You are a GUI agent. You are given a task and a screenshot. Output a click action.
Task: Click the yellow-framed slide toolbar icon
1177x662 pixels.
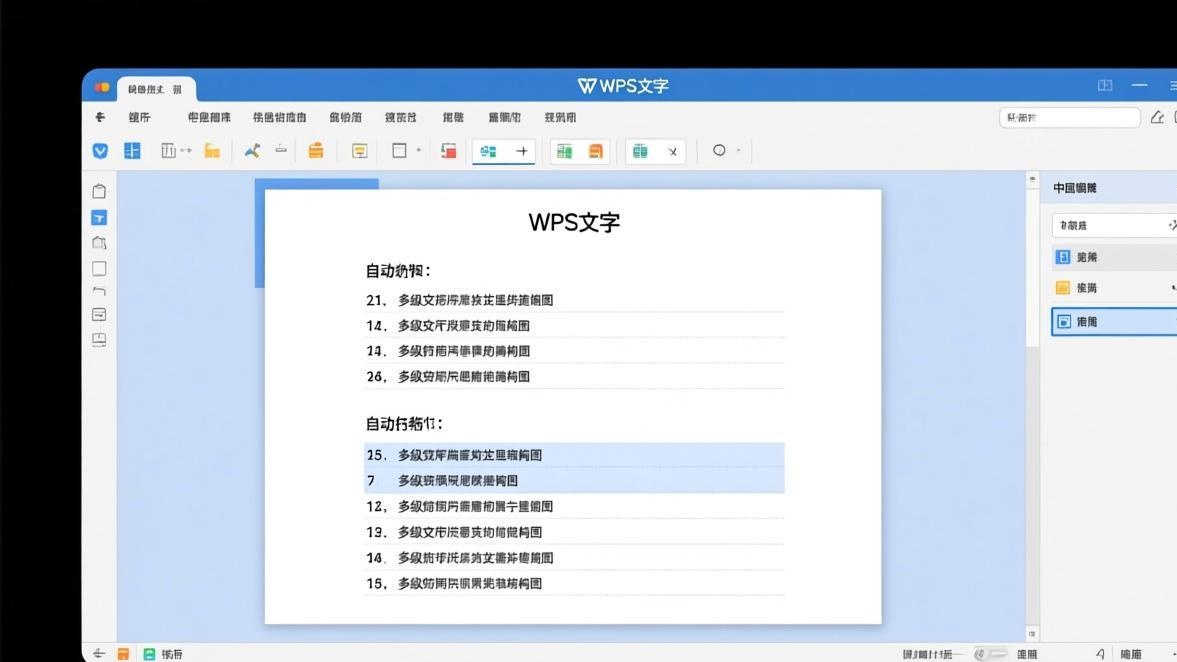click(360, 151)
